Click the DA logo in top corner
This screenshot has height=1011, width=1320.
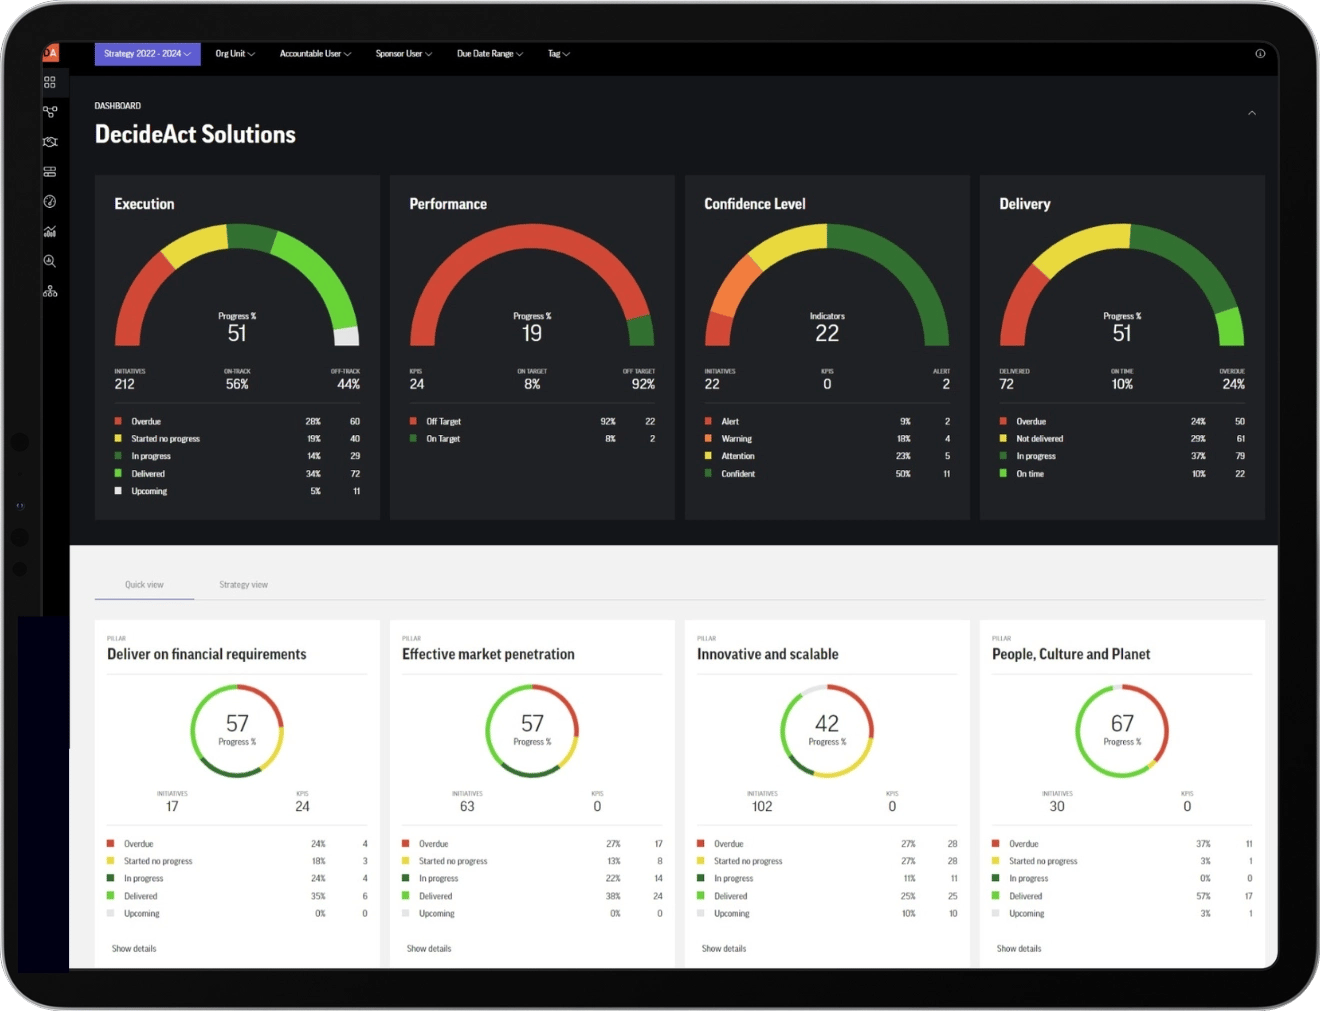tap(50, 53)
